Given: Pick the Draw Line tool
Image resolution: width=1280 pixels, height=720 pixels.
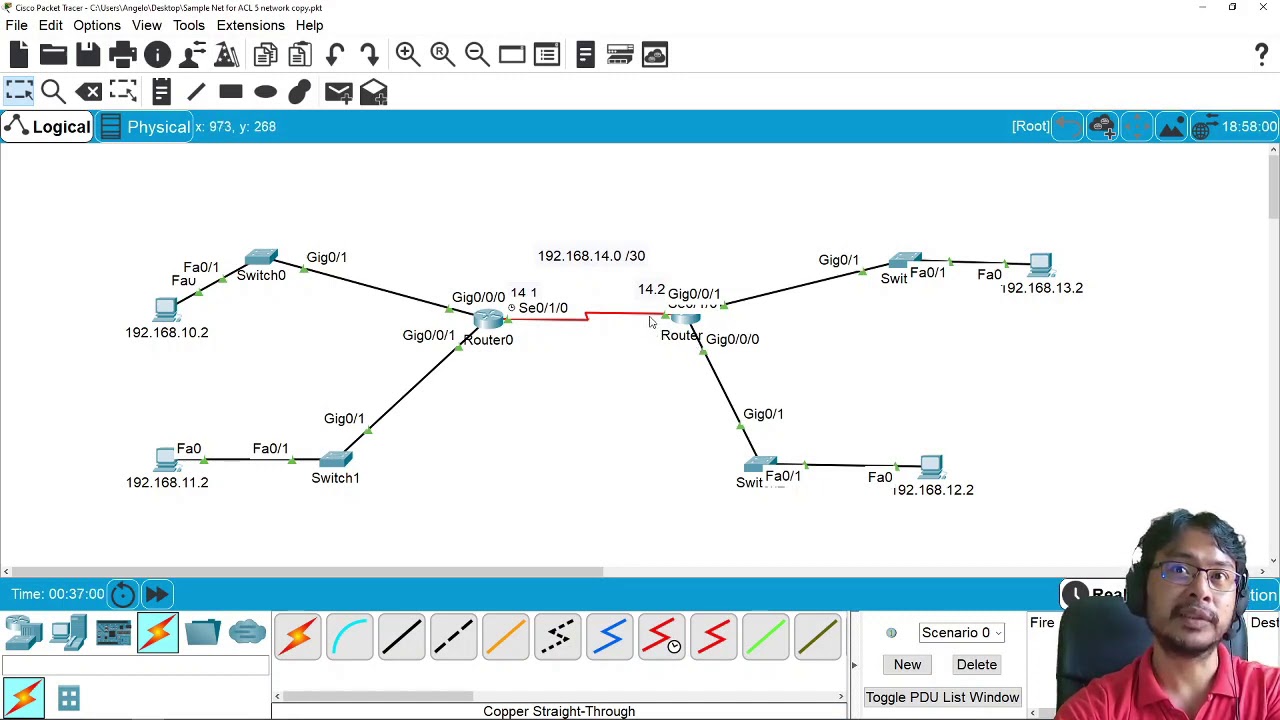Looking at the screenshot, I should click(x=196, y=93).
